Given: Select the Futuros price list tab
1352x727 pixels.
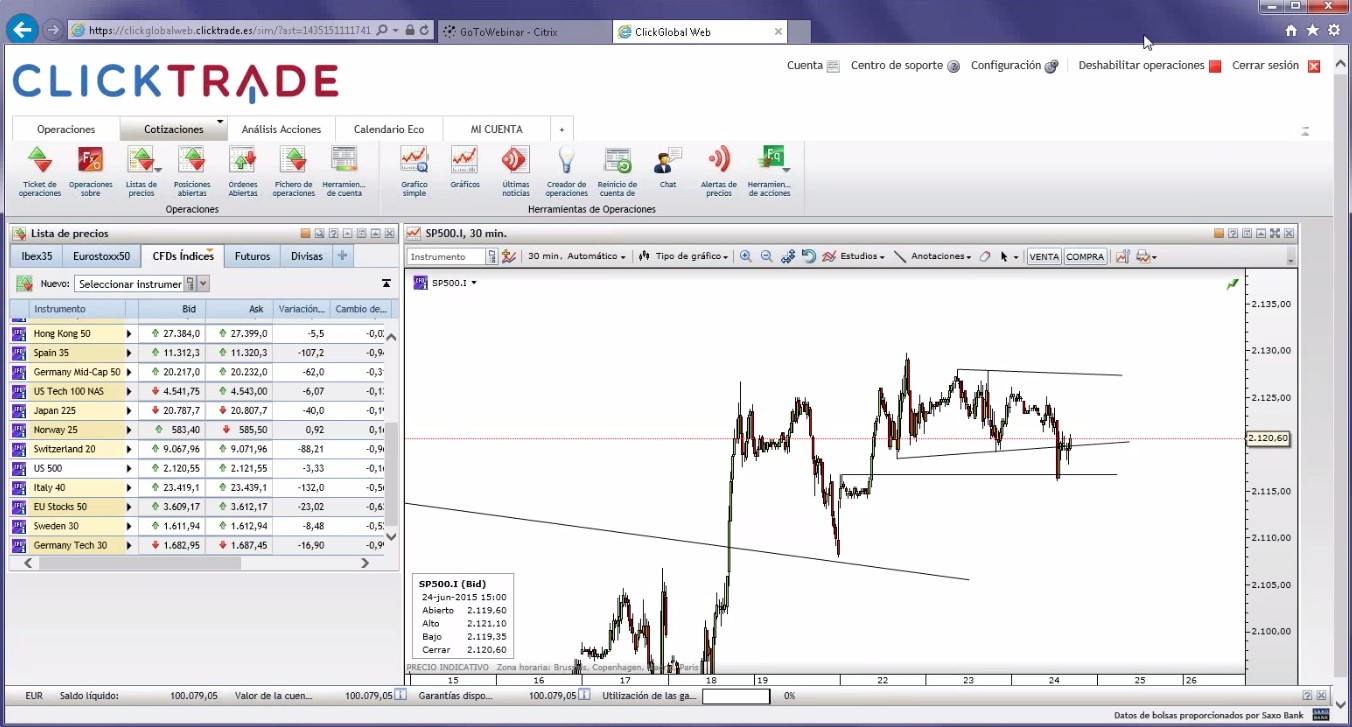Looking at the screenshot, I should pyautogui.click(x=253, y=256).
